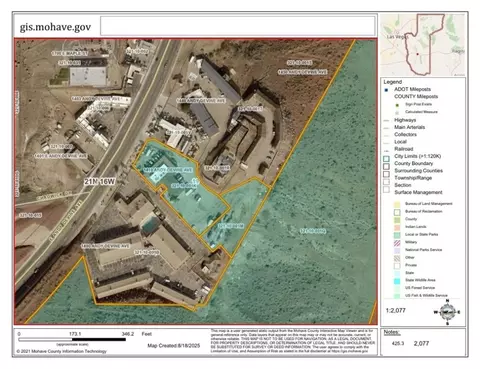Click the 2021 Mohave County Information Technology copyright

click(x=62, y=351)
